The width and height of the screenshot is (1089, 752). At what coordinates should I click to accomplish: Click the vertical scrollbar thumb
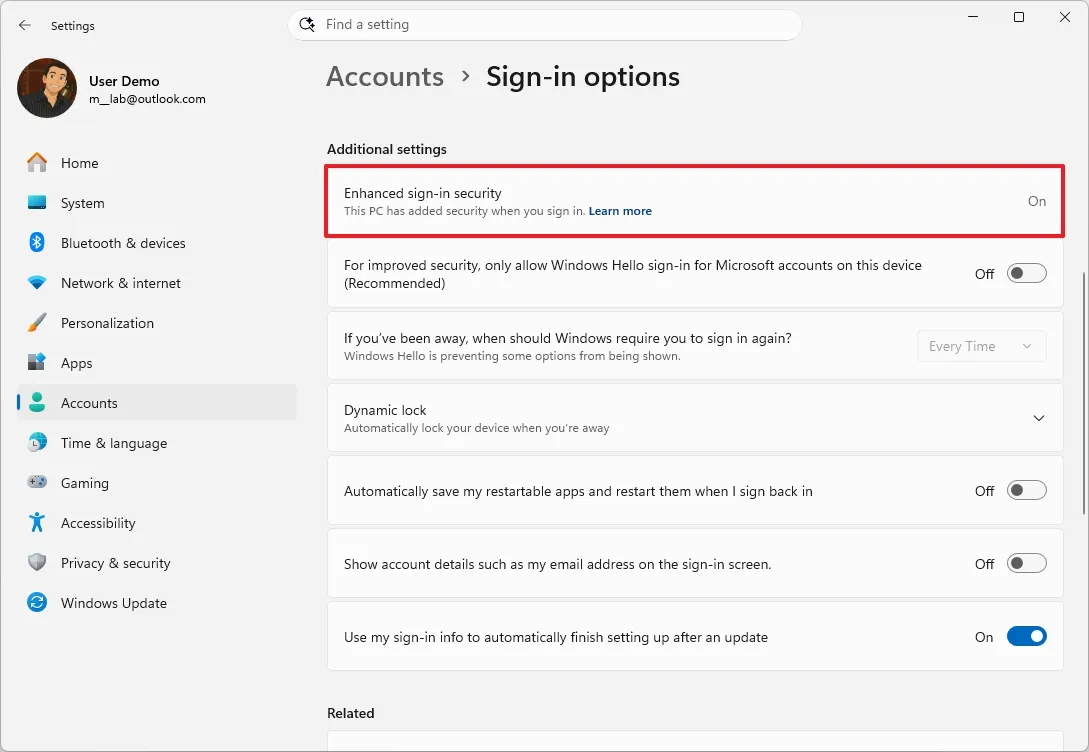pyautogui.click(x=1083, y=392)
